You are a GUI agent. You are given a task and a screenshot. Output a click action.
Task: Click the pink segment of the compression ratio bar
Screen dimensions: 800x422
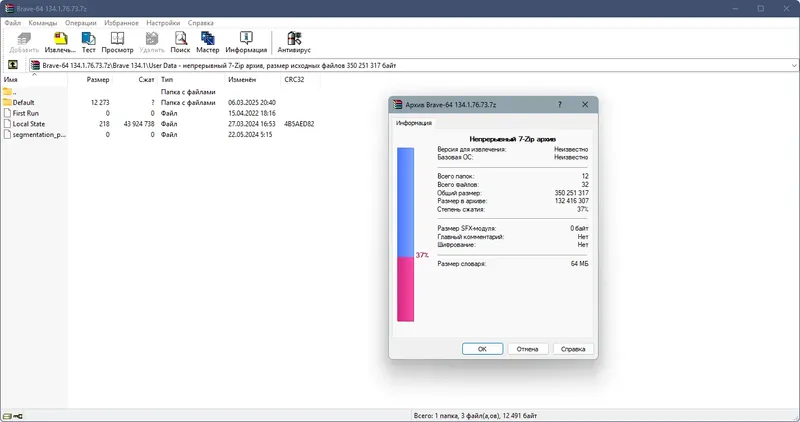click(x=406, y=289)
